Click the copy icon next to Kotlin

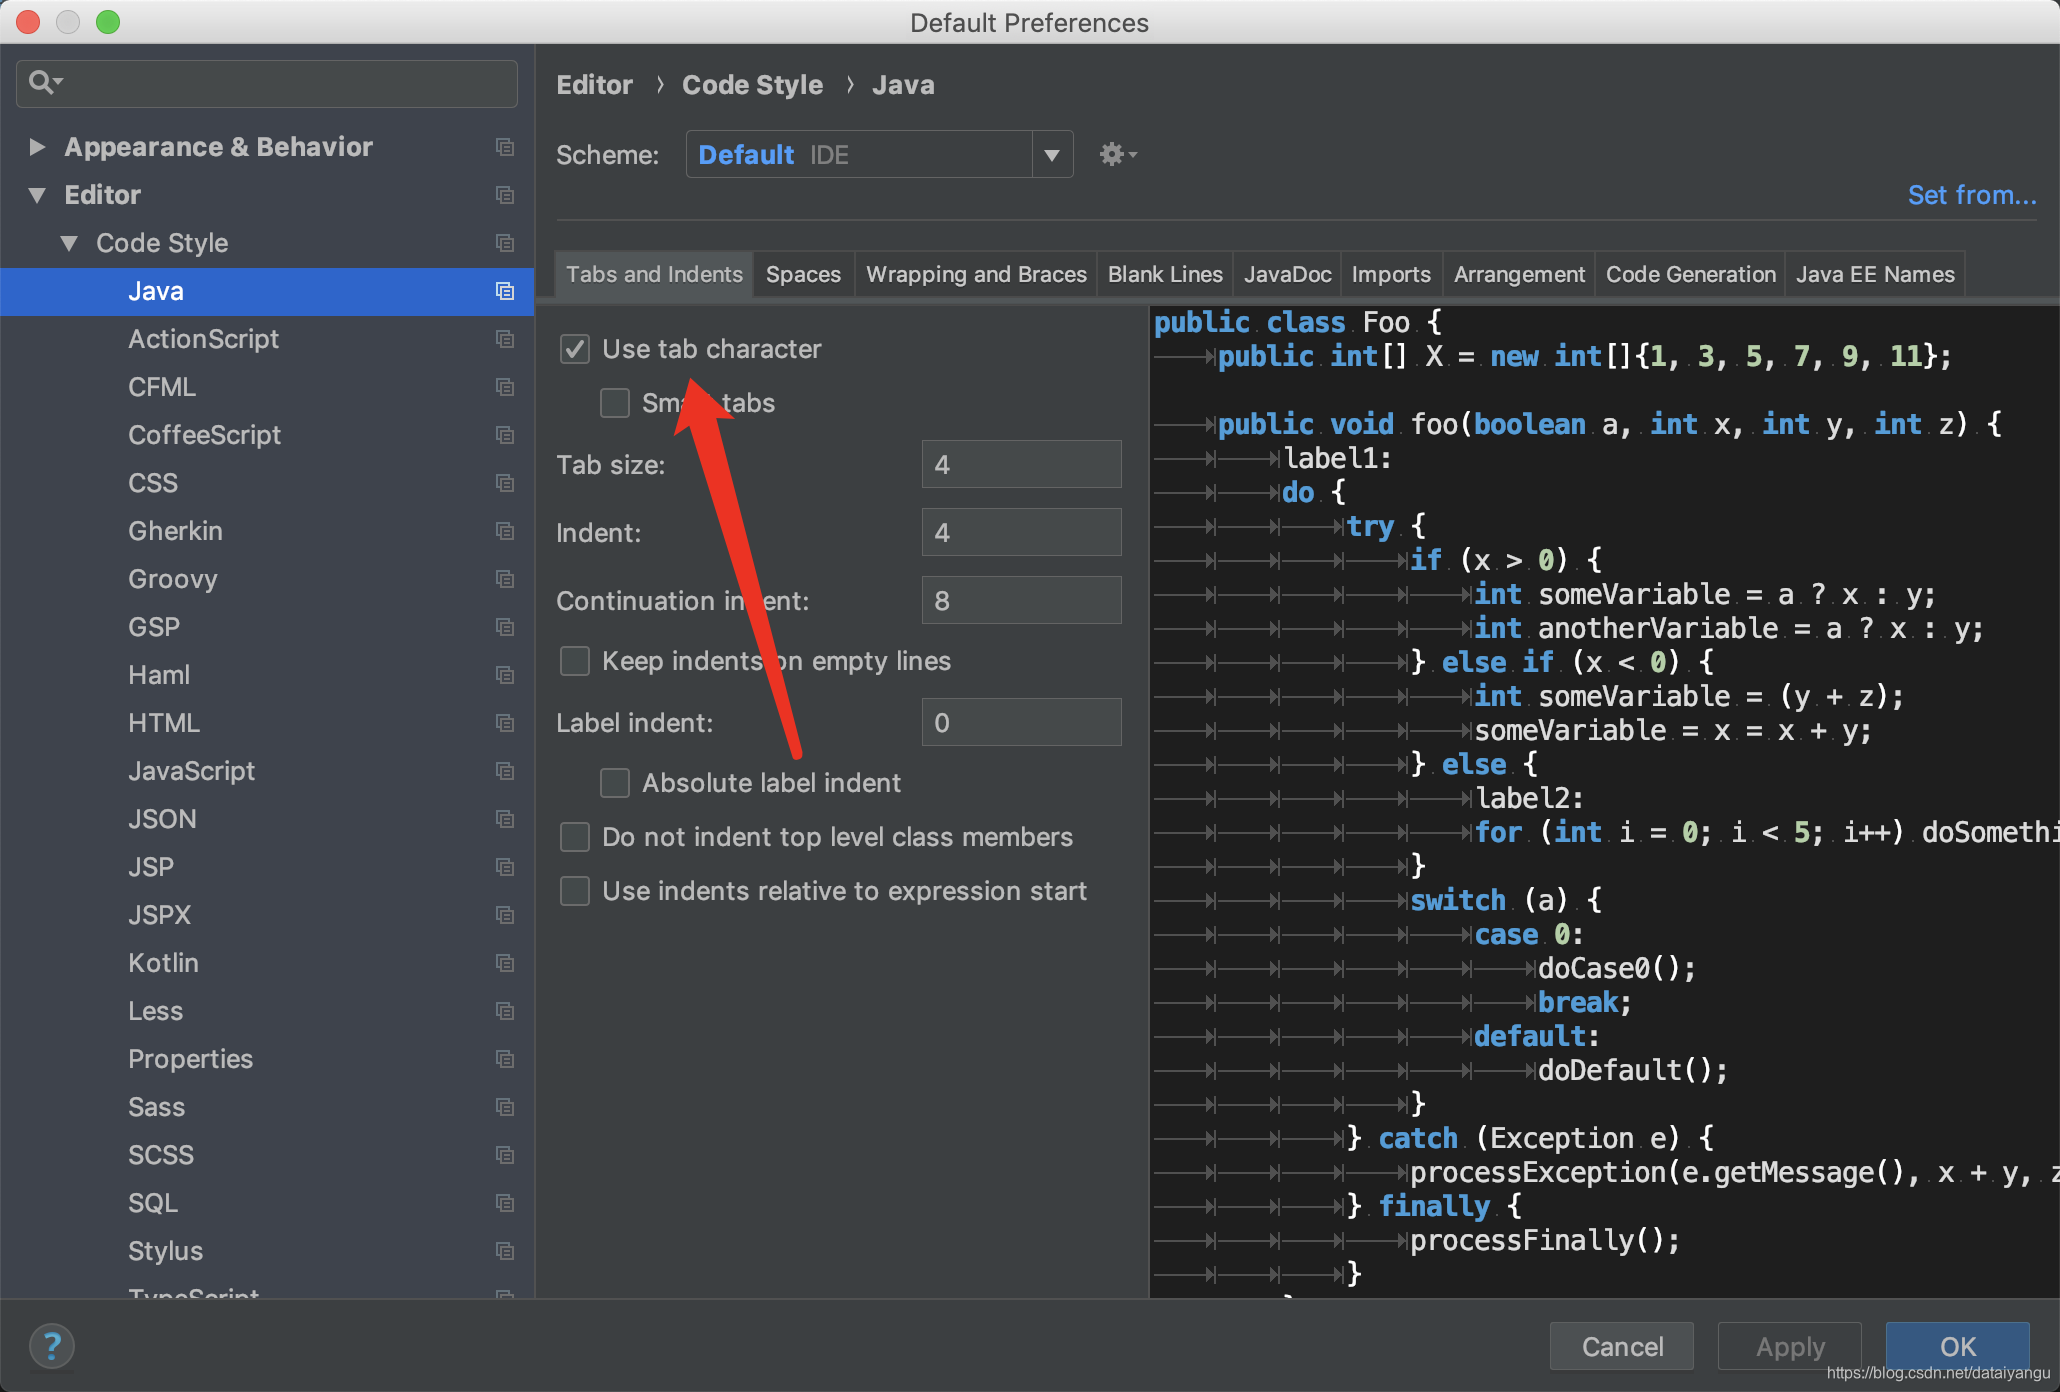click(x=505, y=963)
